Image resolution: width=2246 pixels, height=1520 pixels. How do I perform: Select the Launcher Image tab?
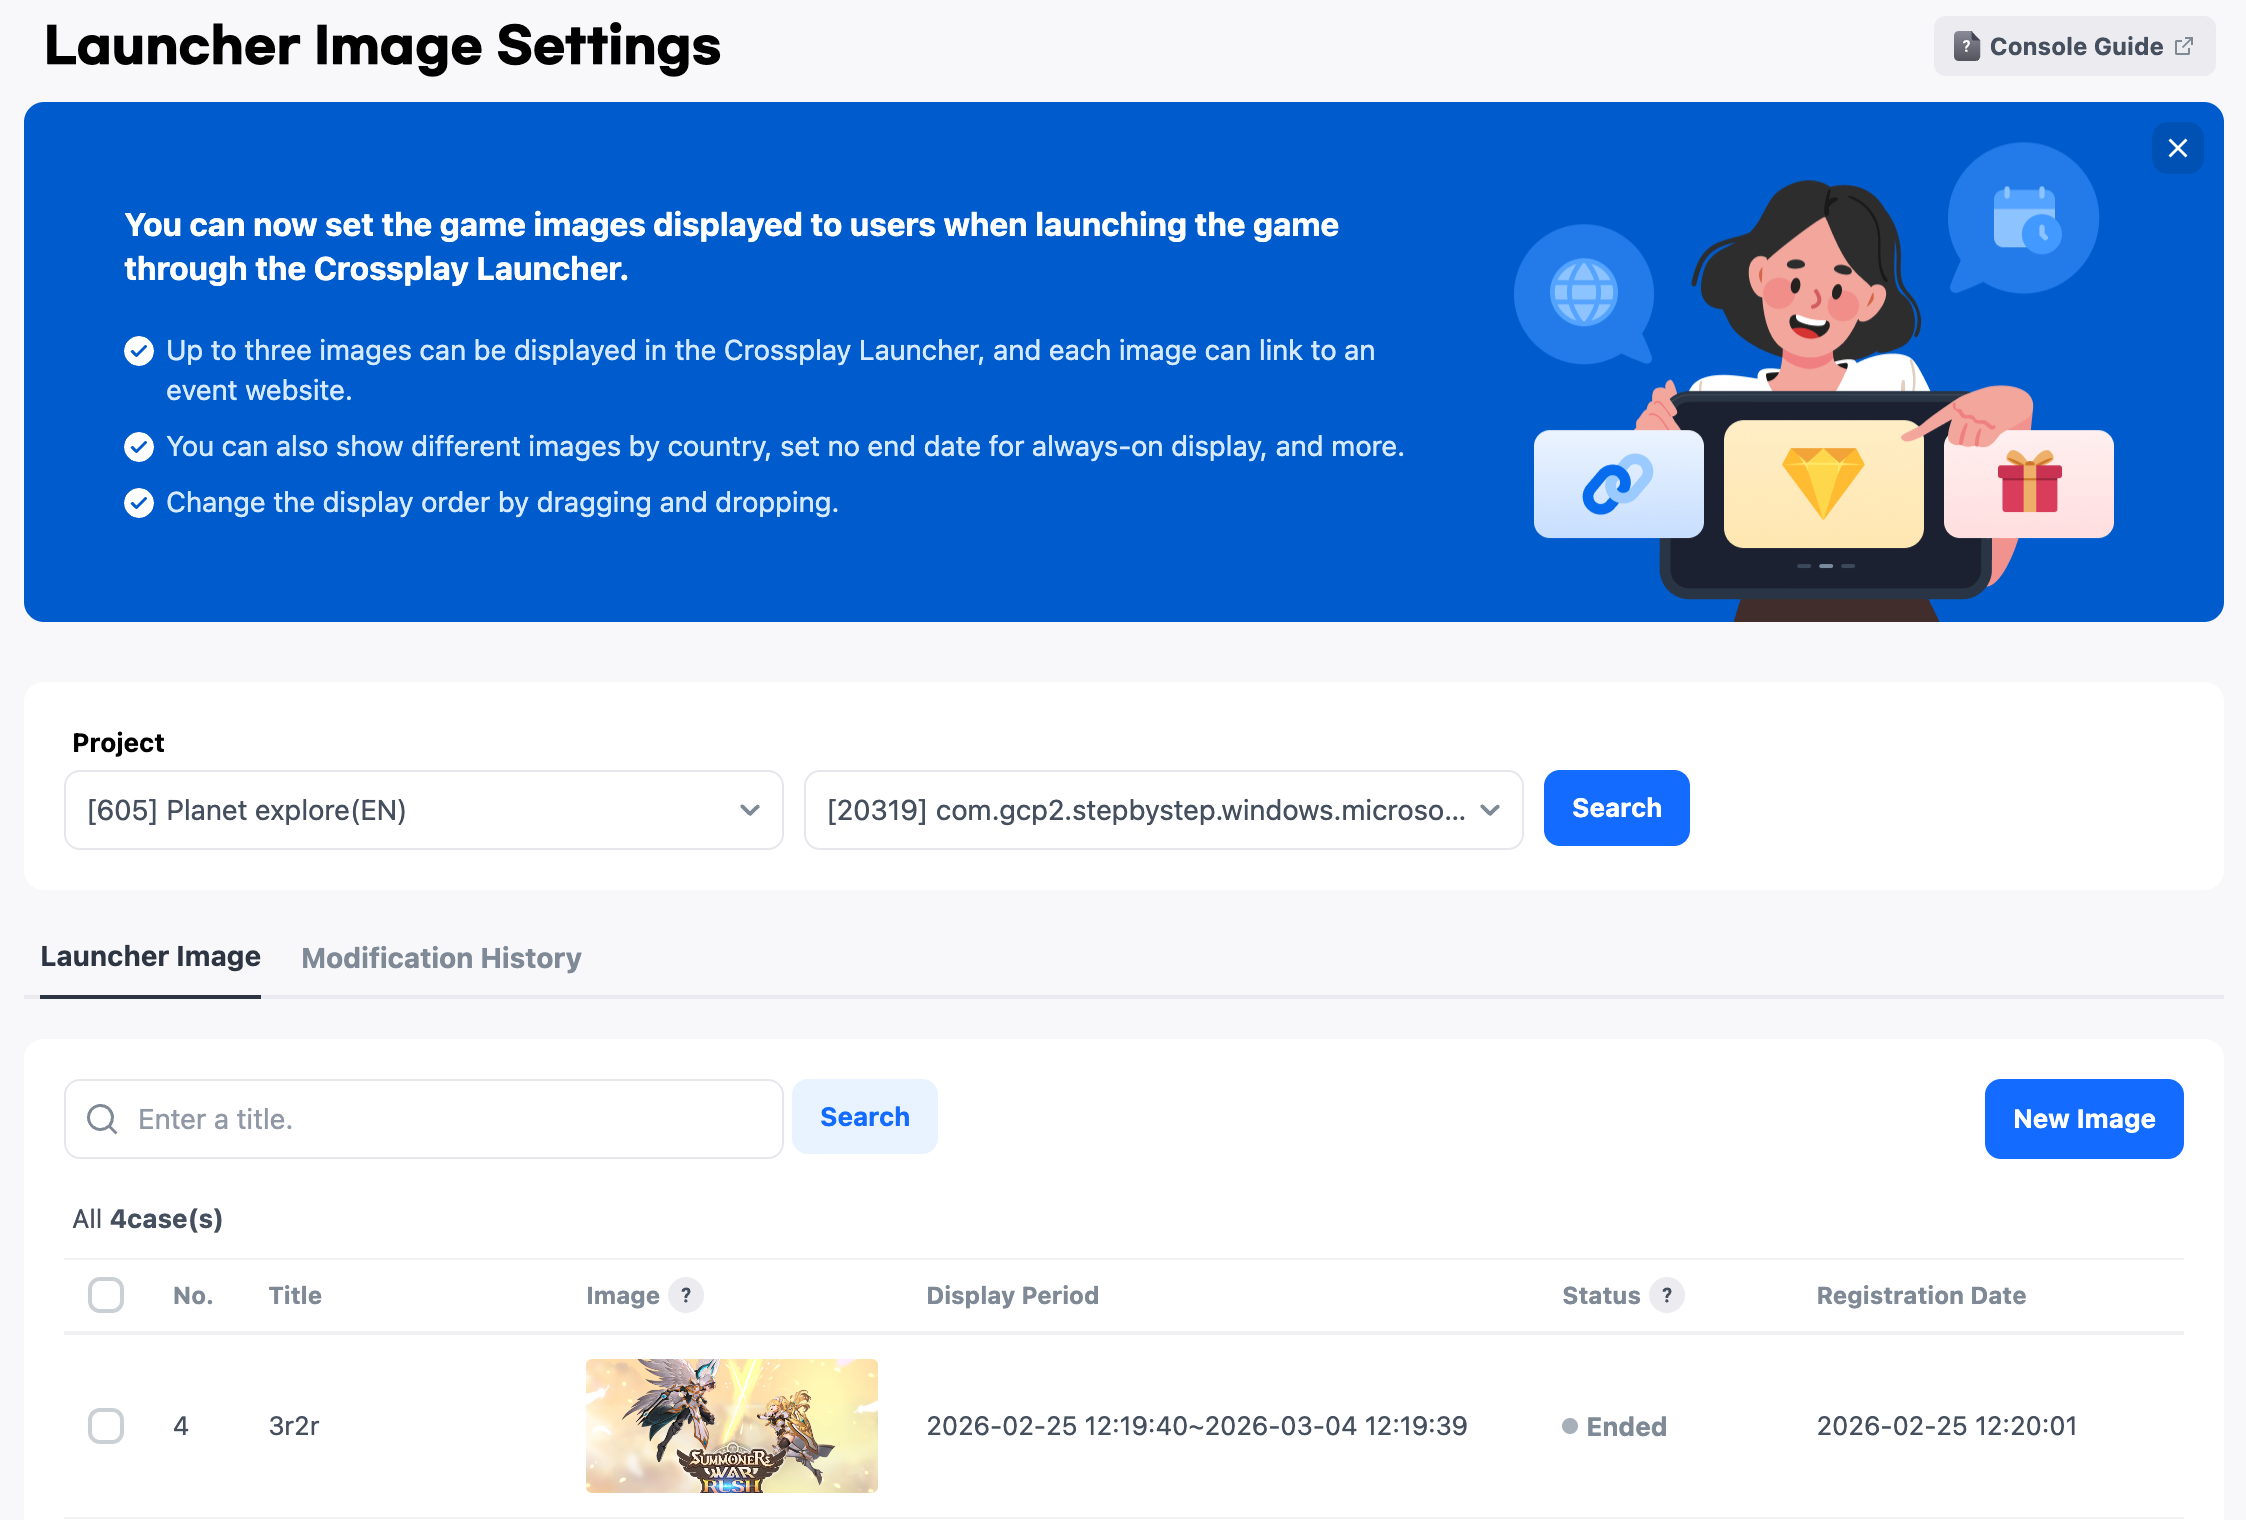coord(150,957)
